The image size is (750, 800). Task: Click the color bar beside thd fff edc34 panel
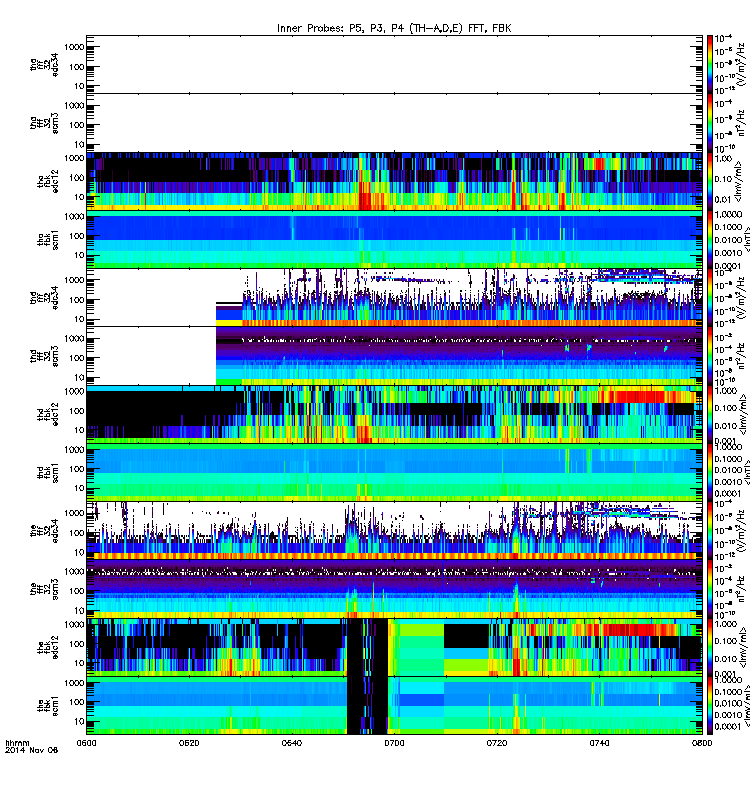710,297
